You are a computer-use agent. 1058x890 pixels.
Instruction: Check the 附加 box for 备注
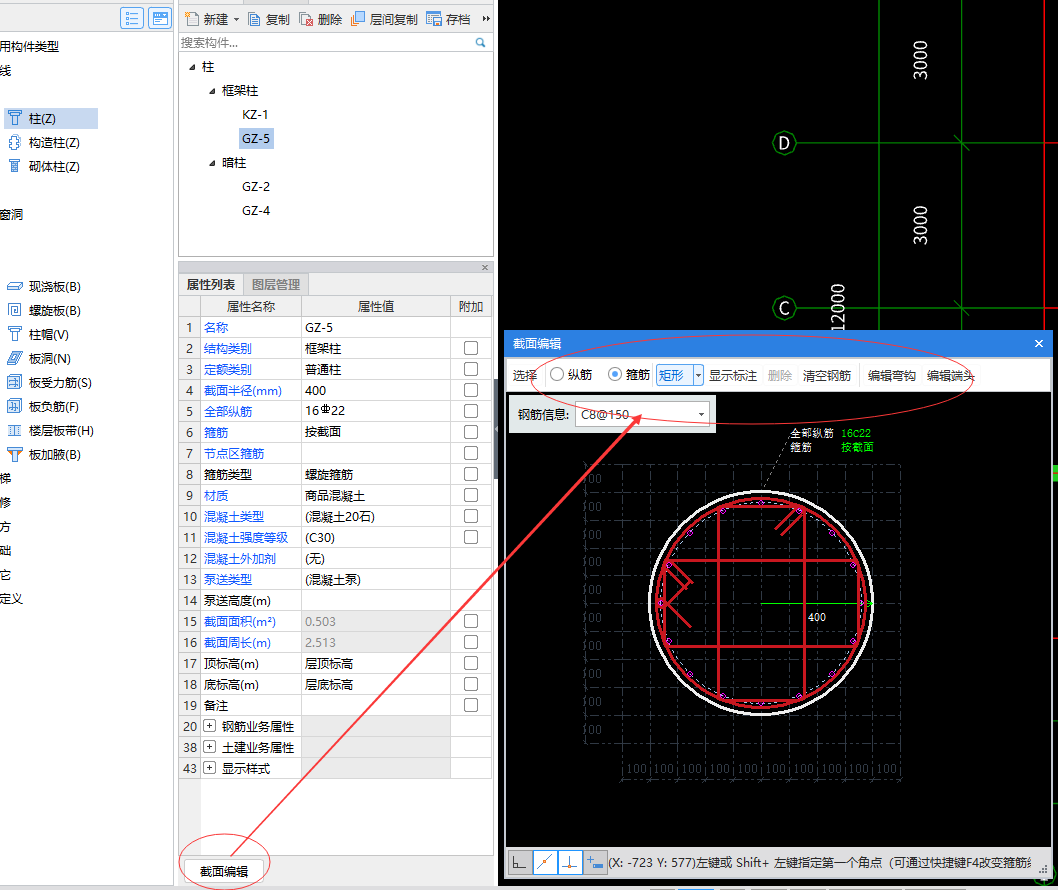[x=471, y=705]
